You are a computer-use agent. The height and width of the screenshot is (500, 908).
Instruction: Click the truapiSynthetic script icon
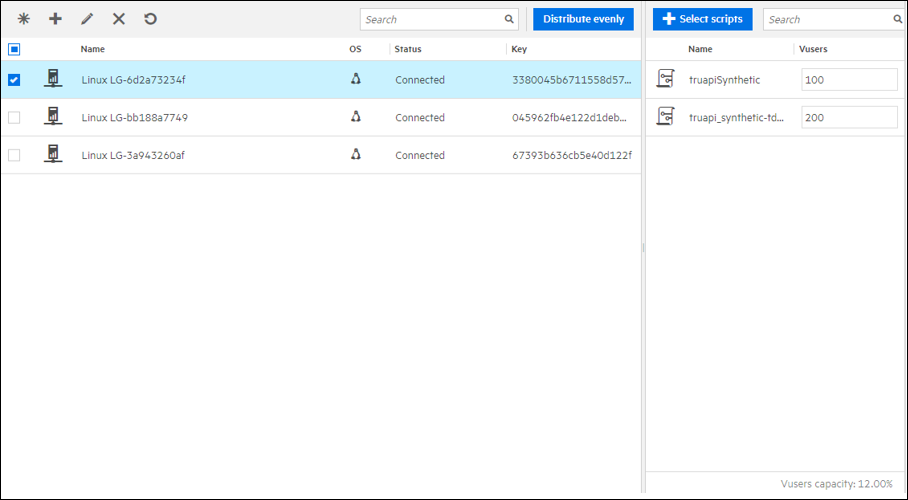click(666, 80)
